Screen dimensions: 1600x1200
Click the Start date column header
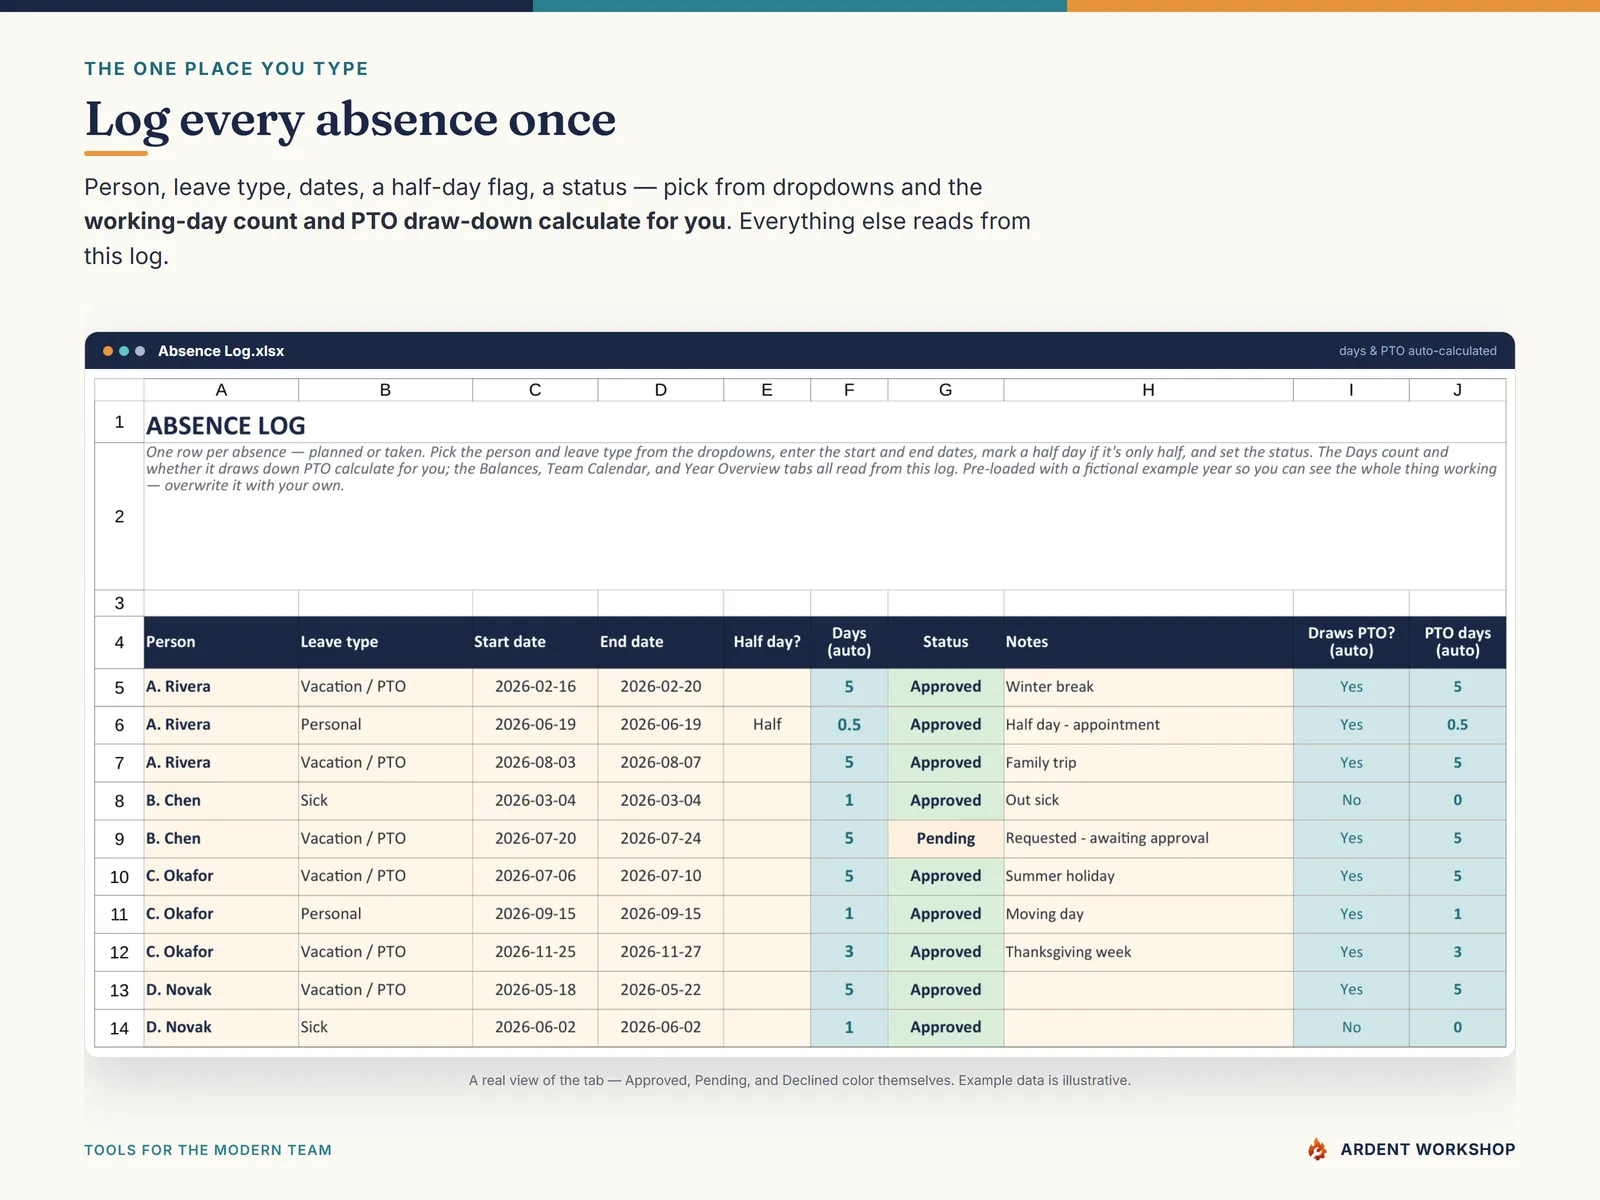(x=535, y=642)
